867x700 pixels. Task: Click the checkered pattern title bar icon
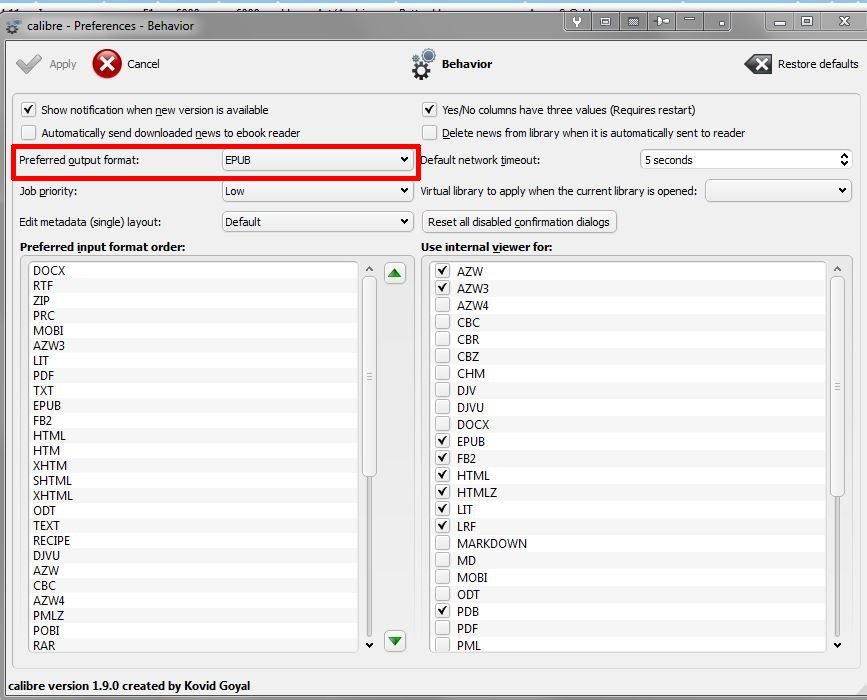point(634,22)
